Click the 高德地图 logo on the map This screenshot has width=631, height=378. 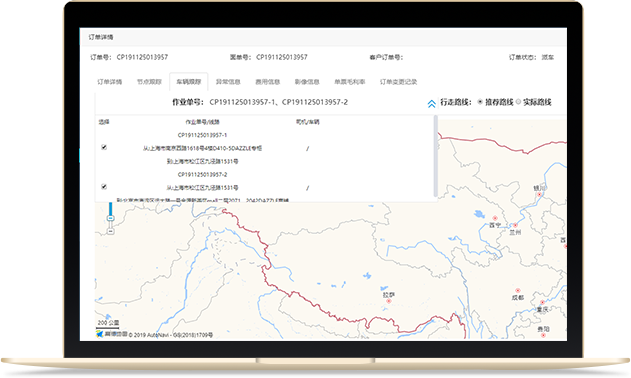click(x=112, y=334)
